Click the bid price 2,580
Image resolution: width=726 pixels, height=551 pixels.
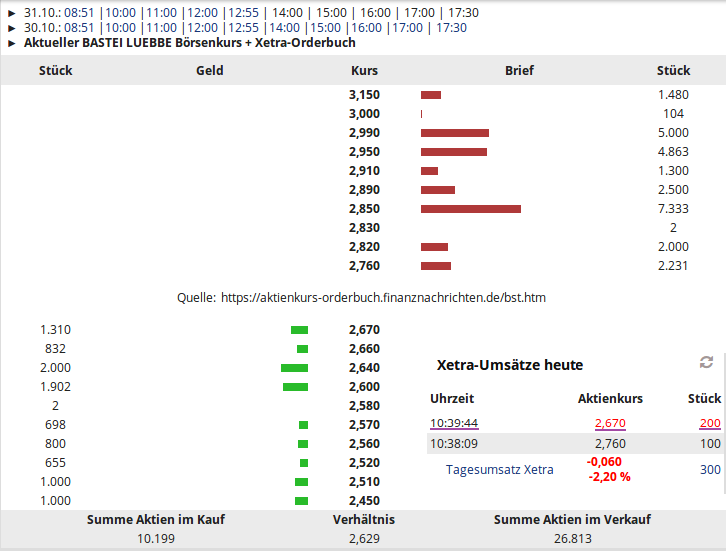coord(364,406)
